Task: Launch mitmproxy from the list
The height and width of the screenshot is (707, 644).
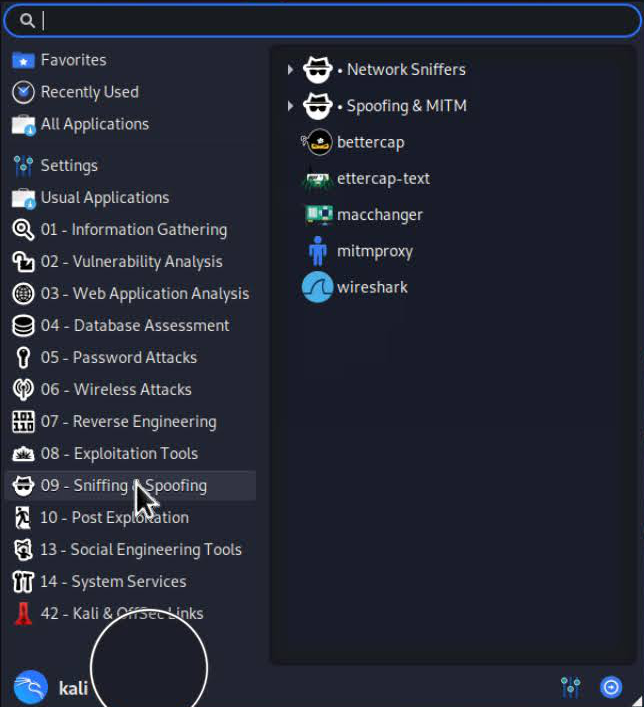Action: (x=375, y=252)
